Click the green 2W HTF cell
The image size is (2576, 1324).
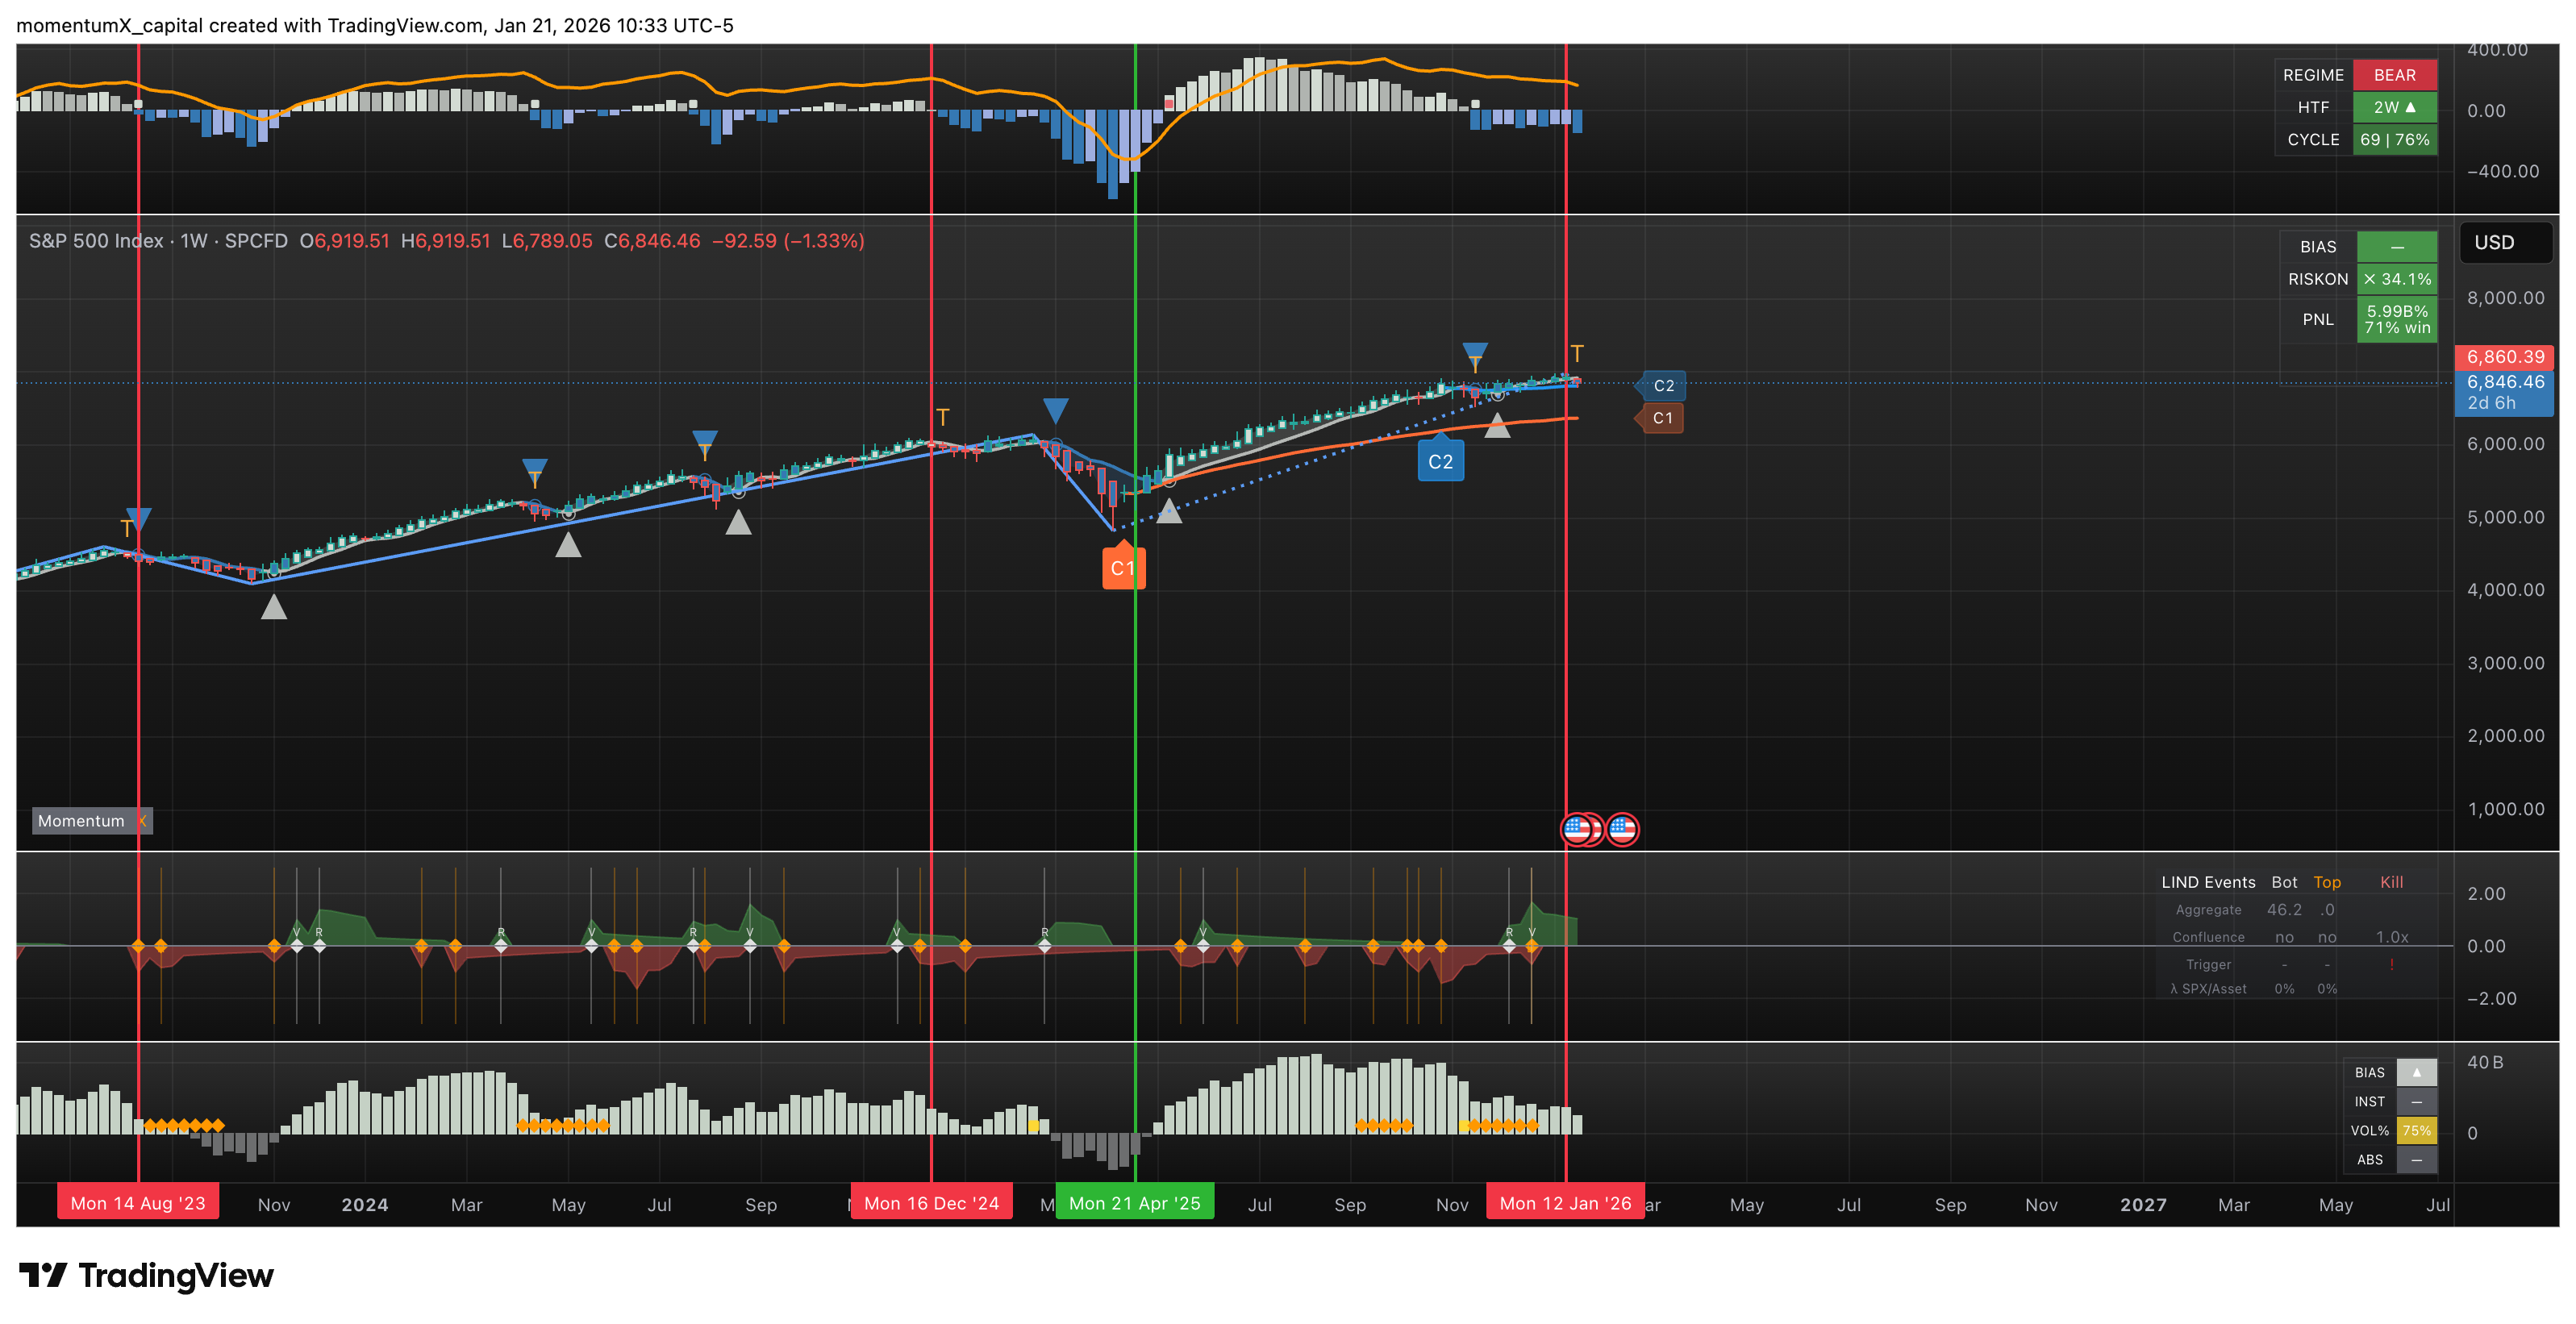pos(2394,107)
